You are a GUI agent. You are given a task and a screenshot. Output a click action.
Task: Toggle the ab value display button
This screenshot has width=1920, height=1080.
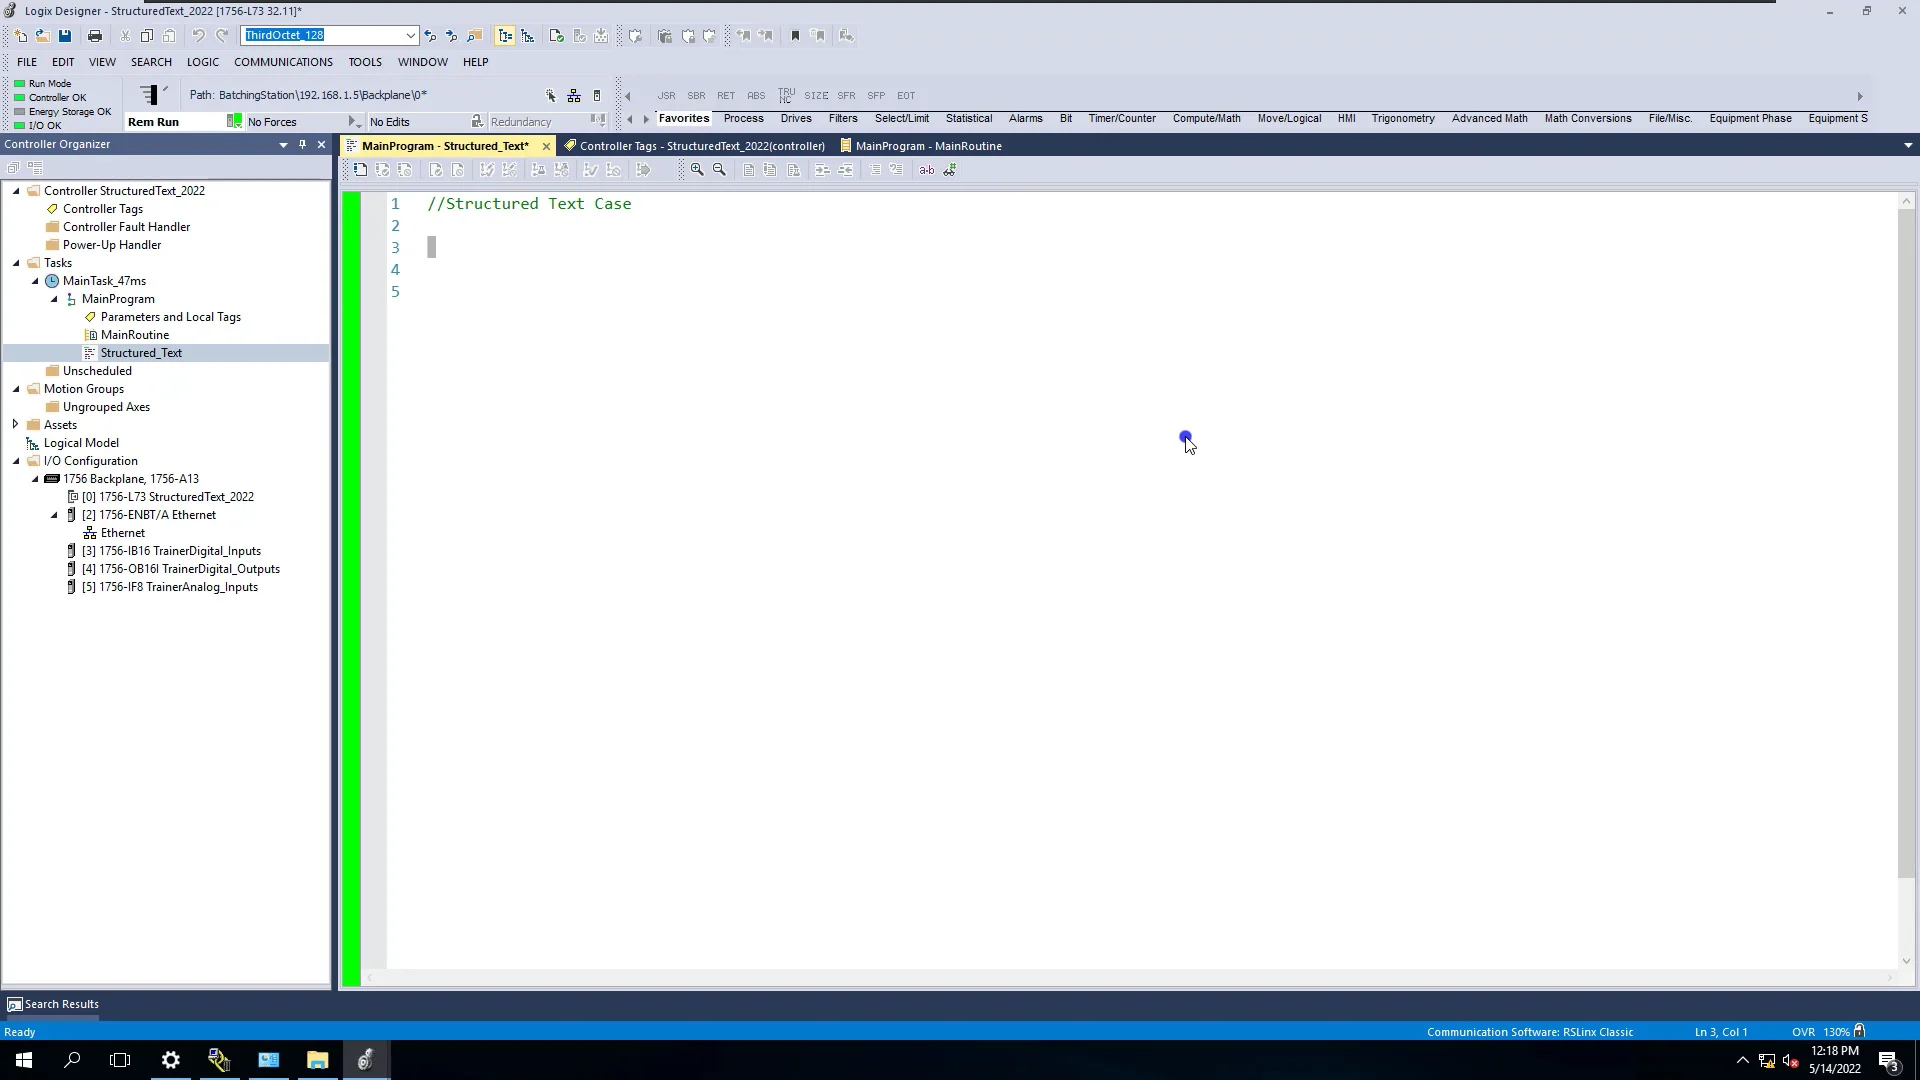tap(927, 170)
